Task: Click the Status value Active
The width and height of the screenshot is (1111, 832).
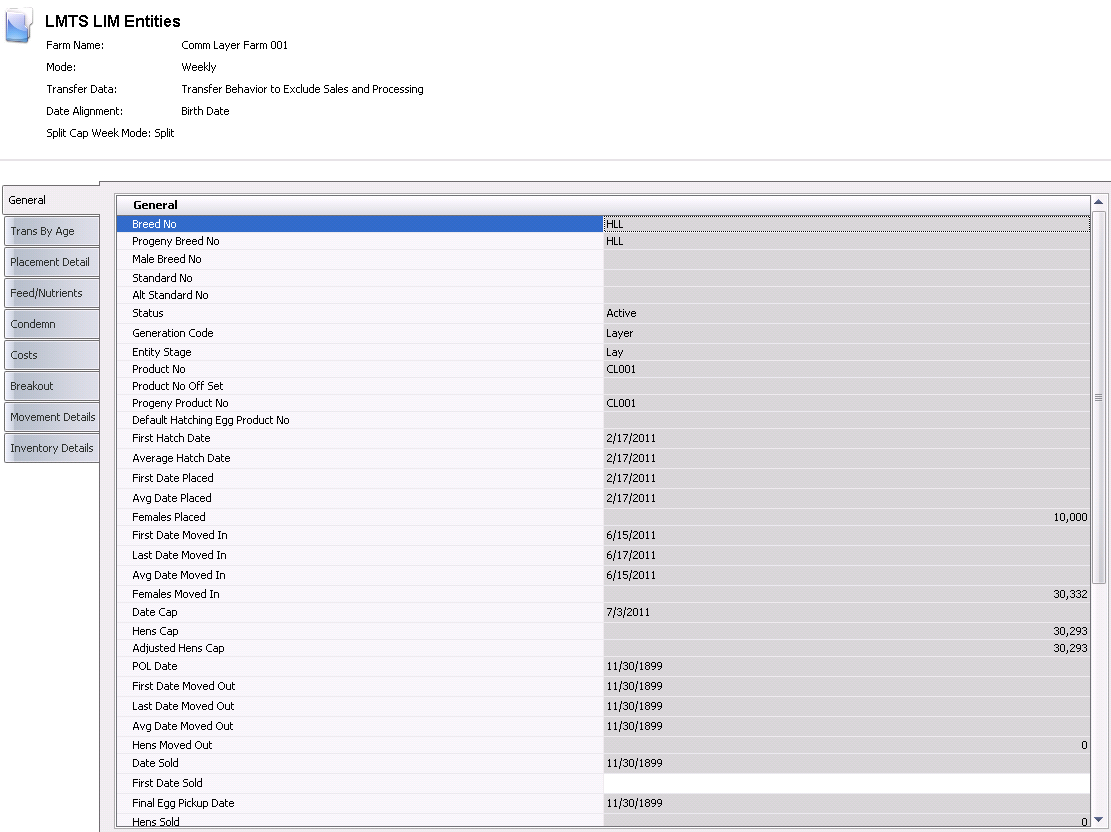Action: [x=621, y=313]
